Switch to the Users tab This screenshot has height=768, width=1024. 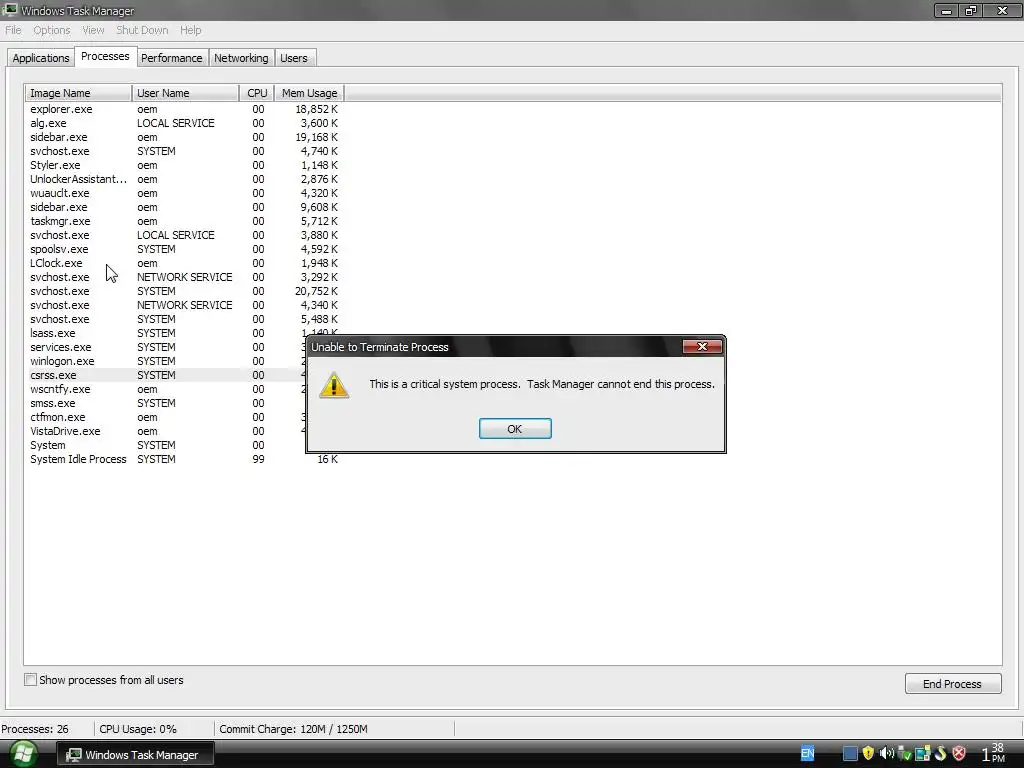(x=294, y=57)
